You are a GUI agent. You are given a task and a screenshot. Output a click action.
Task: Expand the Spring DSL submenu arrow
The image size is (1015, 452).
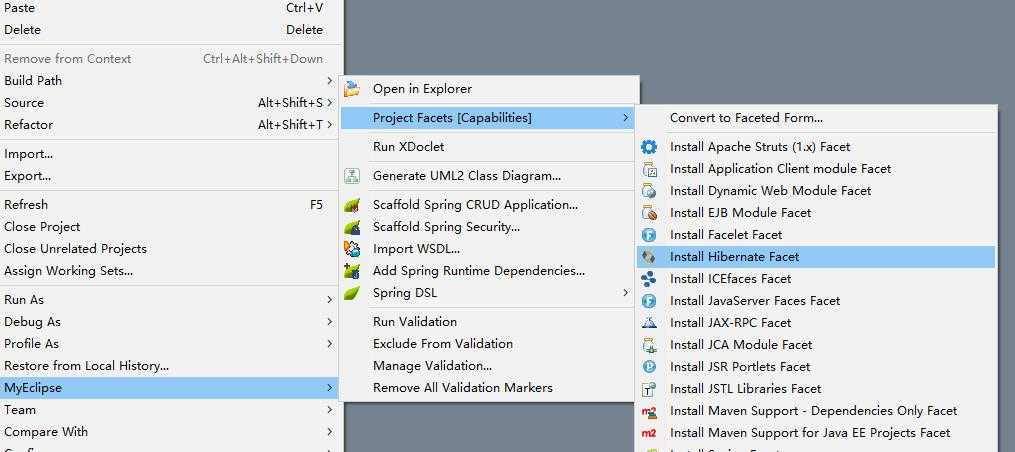[x=625, y=293]
